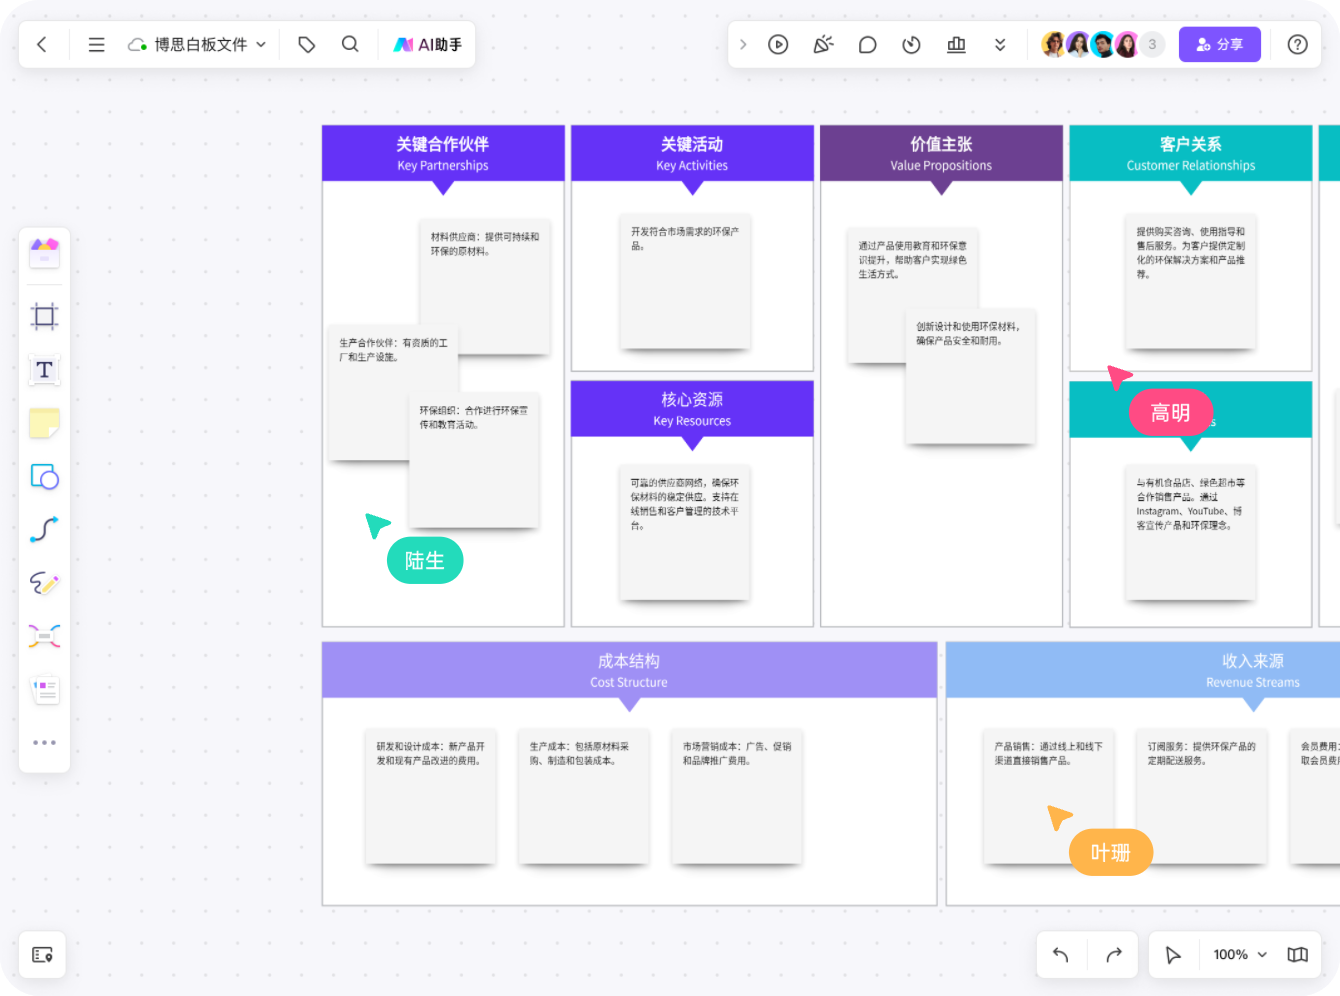Click the search magnifier icon
The height and width of the screenshot is (996, 1340).
coord(350,44)
